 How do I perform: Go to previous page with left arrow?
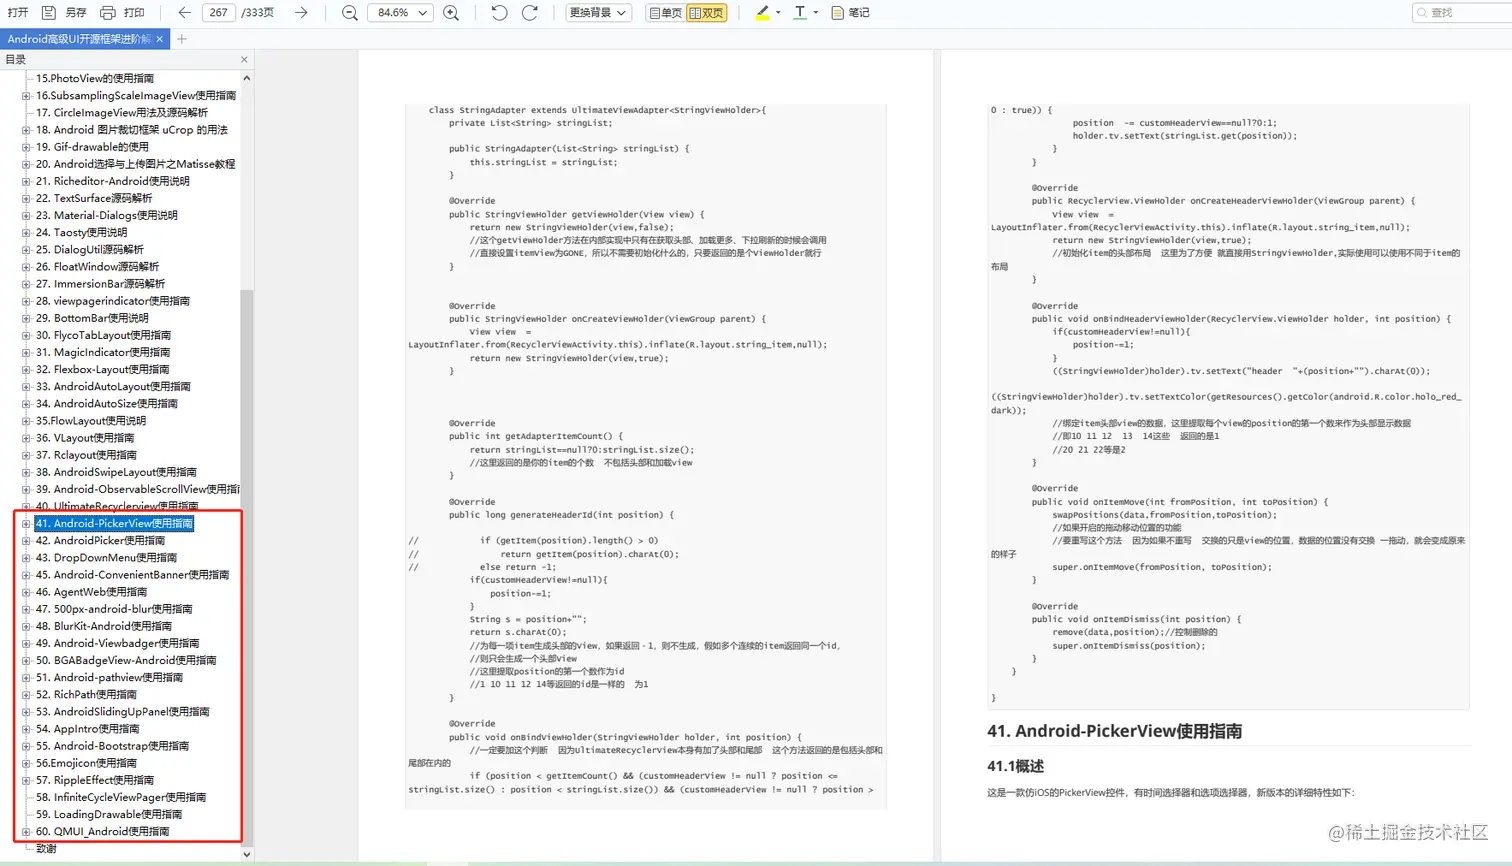tap(184, 13)
